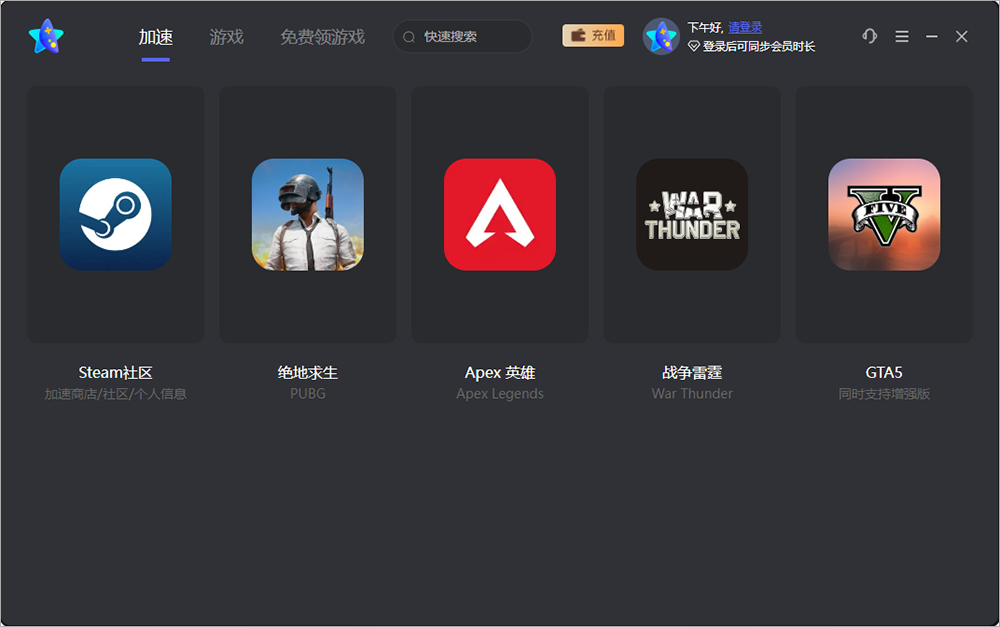Click the user avatar star icon
This screenshot has width=1000, height=627.
coord(661,36)
